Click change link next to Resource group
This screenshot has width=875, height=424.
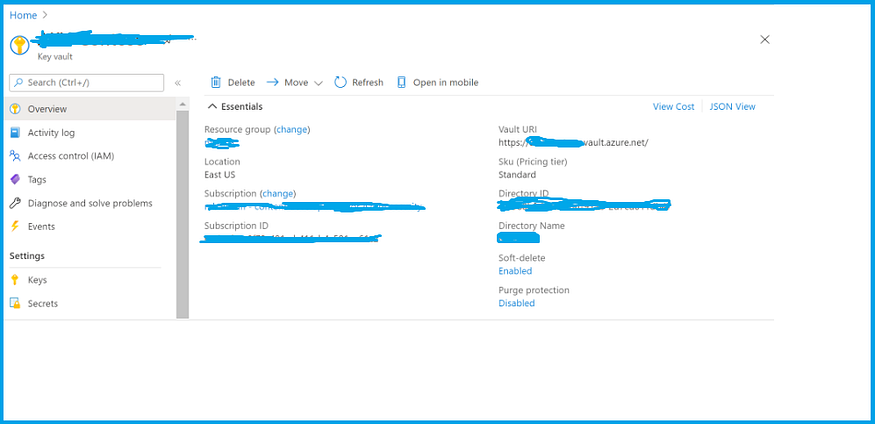coord(292,129)
